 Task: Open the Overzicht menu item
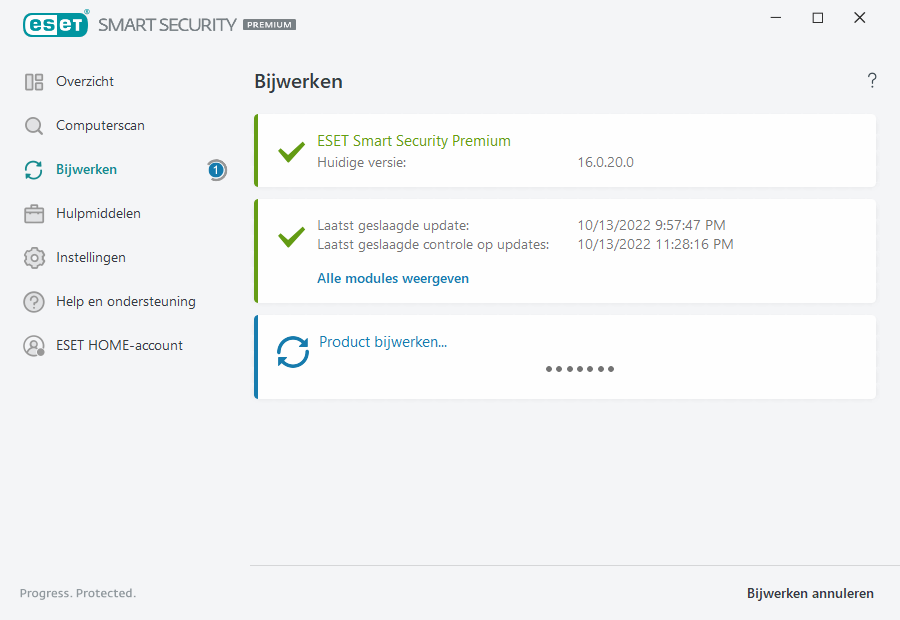click(x=85, y=82)
